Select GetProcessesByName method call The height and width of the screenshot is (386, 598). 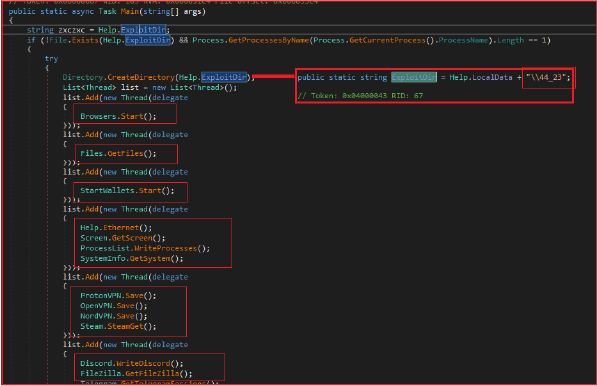[268, 40]
